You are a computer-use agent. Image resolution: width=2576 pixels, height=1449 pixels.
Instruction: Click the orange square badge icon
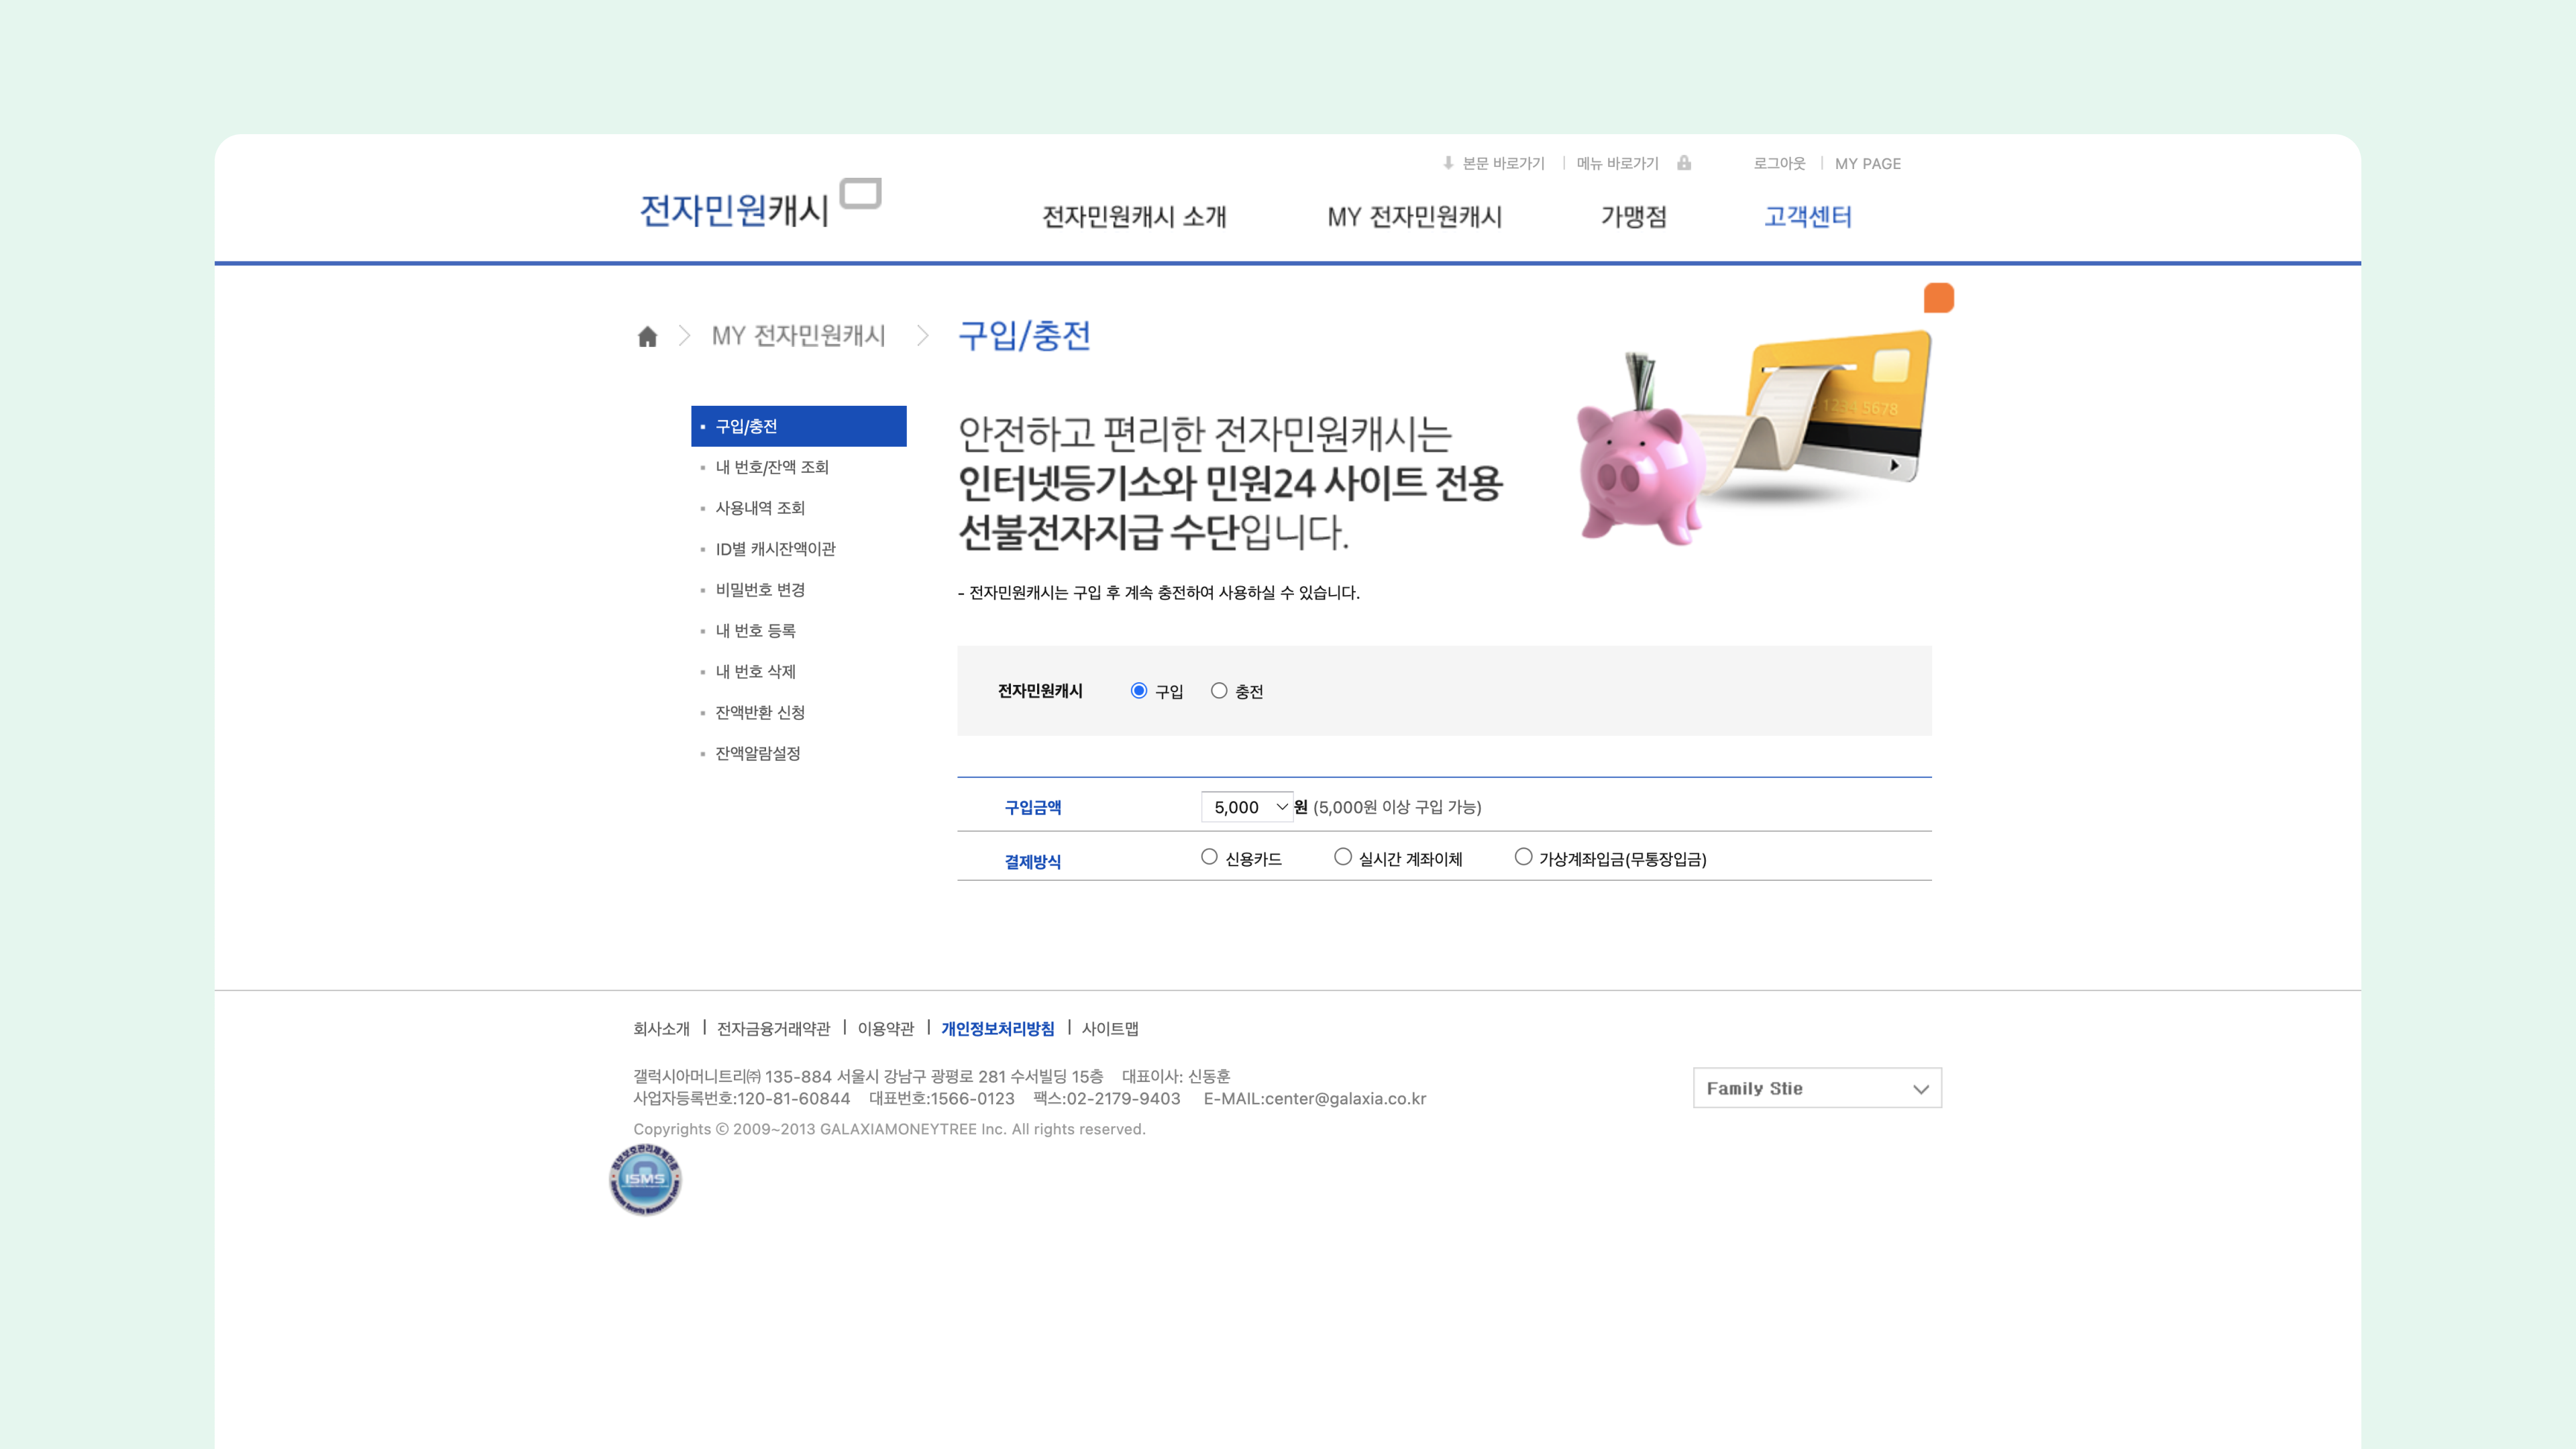[1938, 298]
